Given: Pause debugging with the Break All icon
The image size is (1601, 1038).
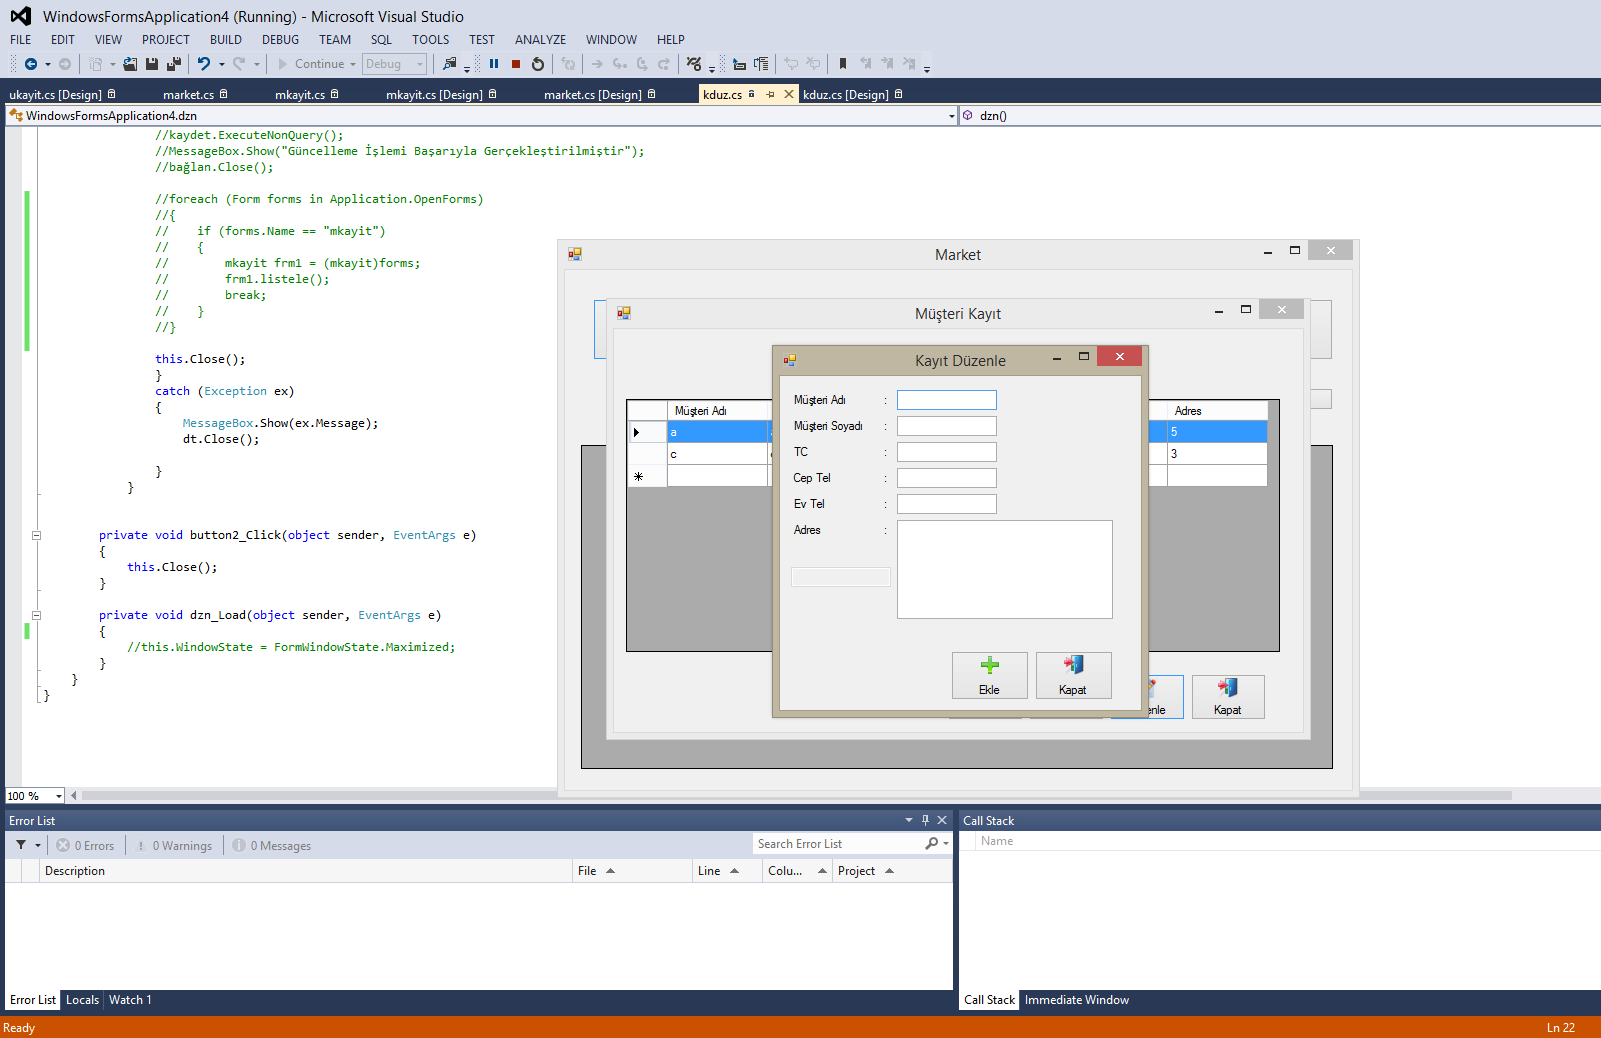Looking at the screenshot, I should [x=494, y=64].
